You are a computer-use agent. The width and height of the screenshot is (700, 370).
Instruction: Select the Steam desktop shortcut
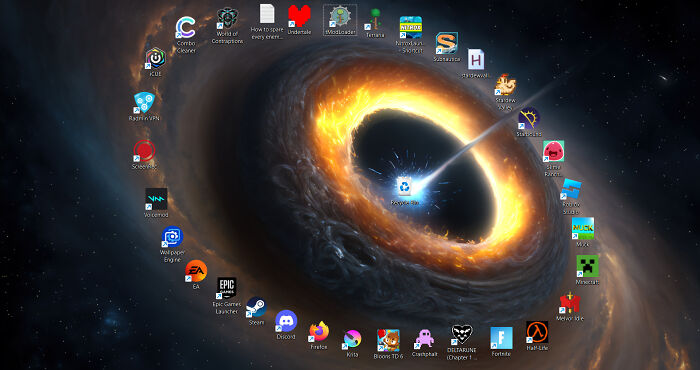click(256, 307)
